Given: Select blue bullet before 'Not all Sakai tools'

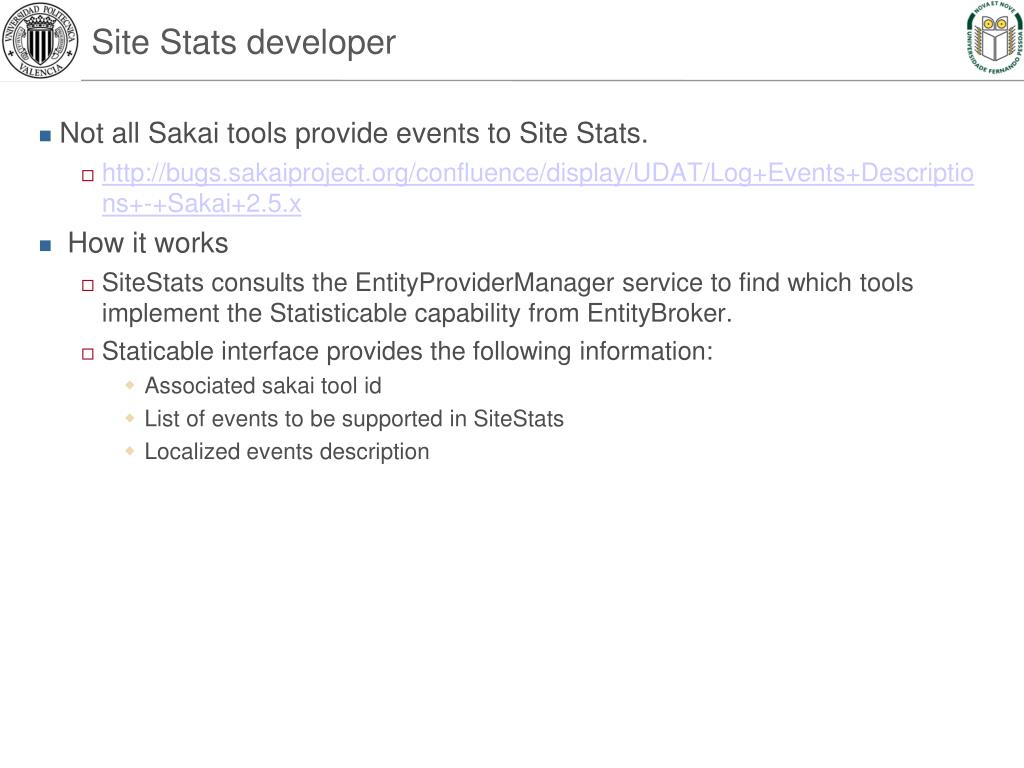Looking at the screenshot, I should pos(45,136).
